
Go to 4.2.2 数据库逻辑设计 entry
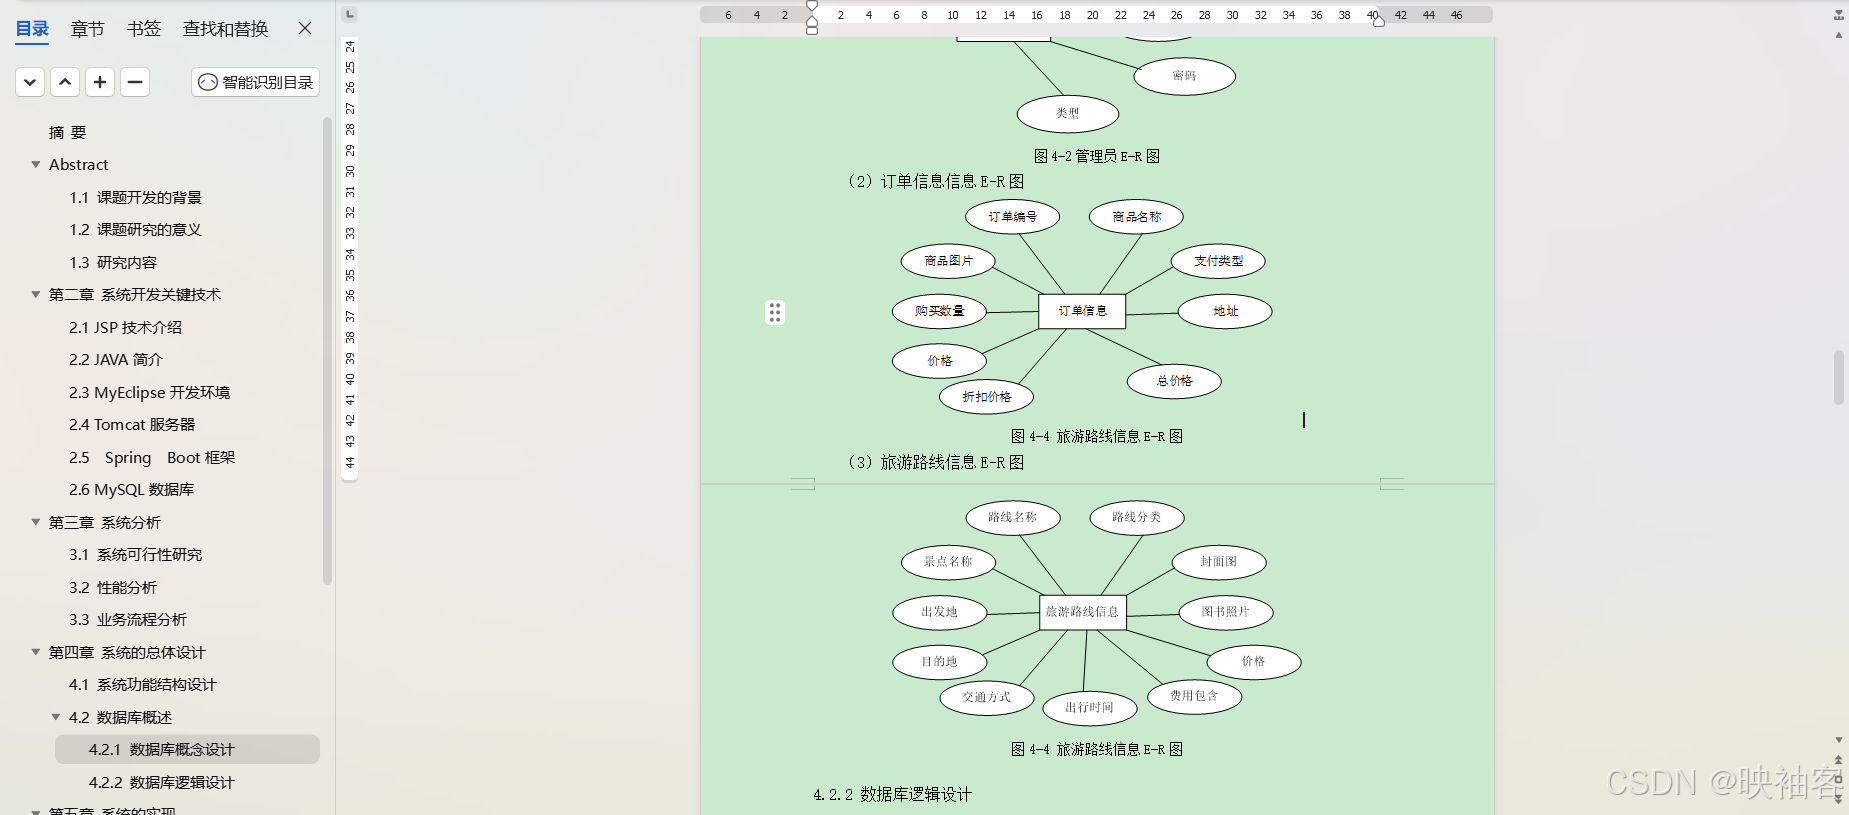tap(161, 782)
